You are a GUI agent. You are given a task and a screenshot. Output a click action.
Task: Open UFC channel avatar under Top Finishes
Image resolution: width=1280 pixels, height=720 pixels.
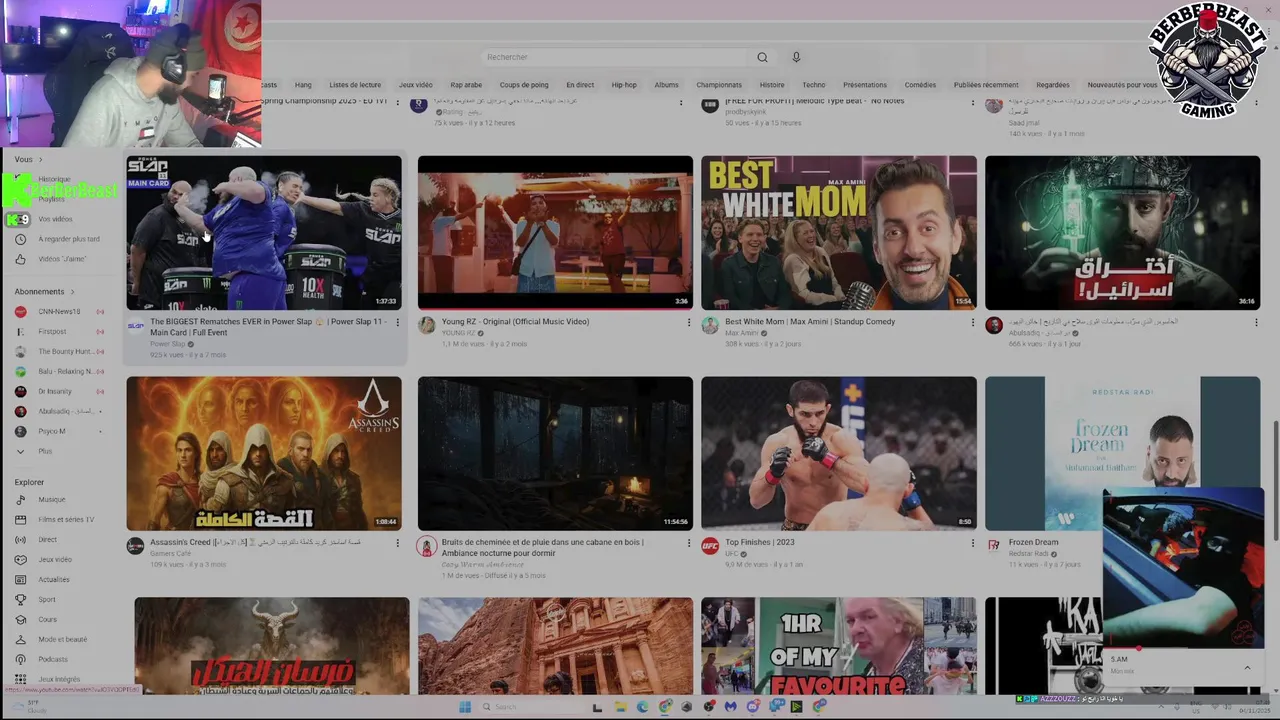pos(710,546)
